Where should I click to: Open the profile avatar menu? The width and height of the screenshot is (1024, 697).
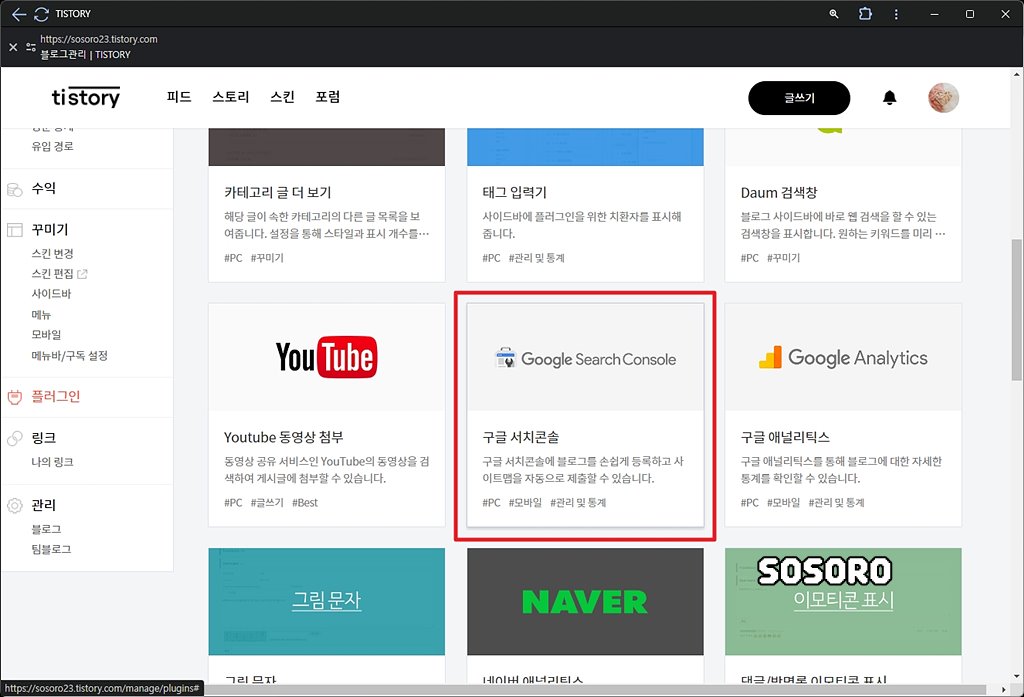pyautogui.click(x=943, y=98)
